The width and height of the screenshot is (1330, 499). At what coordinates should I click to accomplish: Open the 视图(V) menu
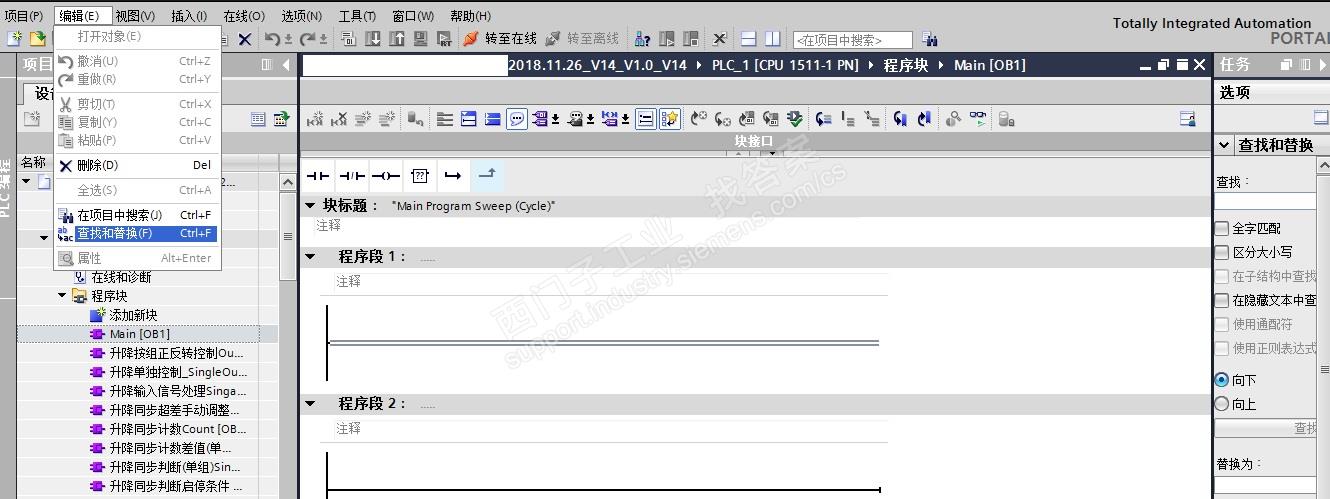[x=135, y=16]
